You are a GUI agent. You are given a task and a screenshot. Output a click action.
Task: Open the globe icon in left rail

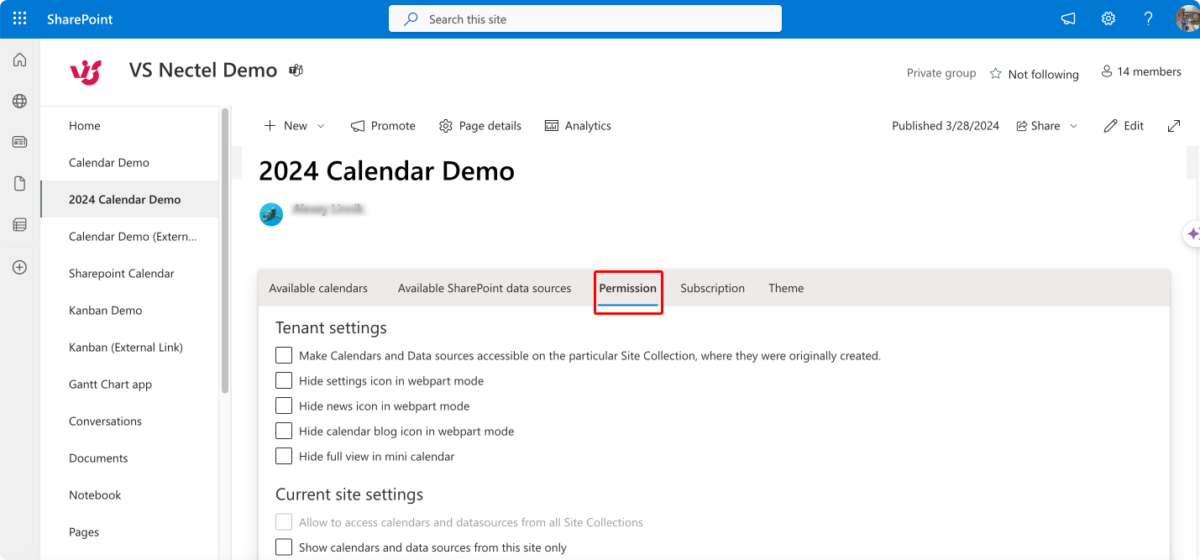click(x=19, y=101)
